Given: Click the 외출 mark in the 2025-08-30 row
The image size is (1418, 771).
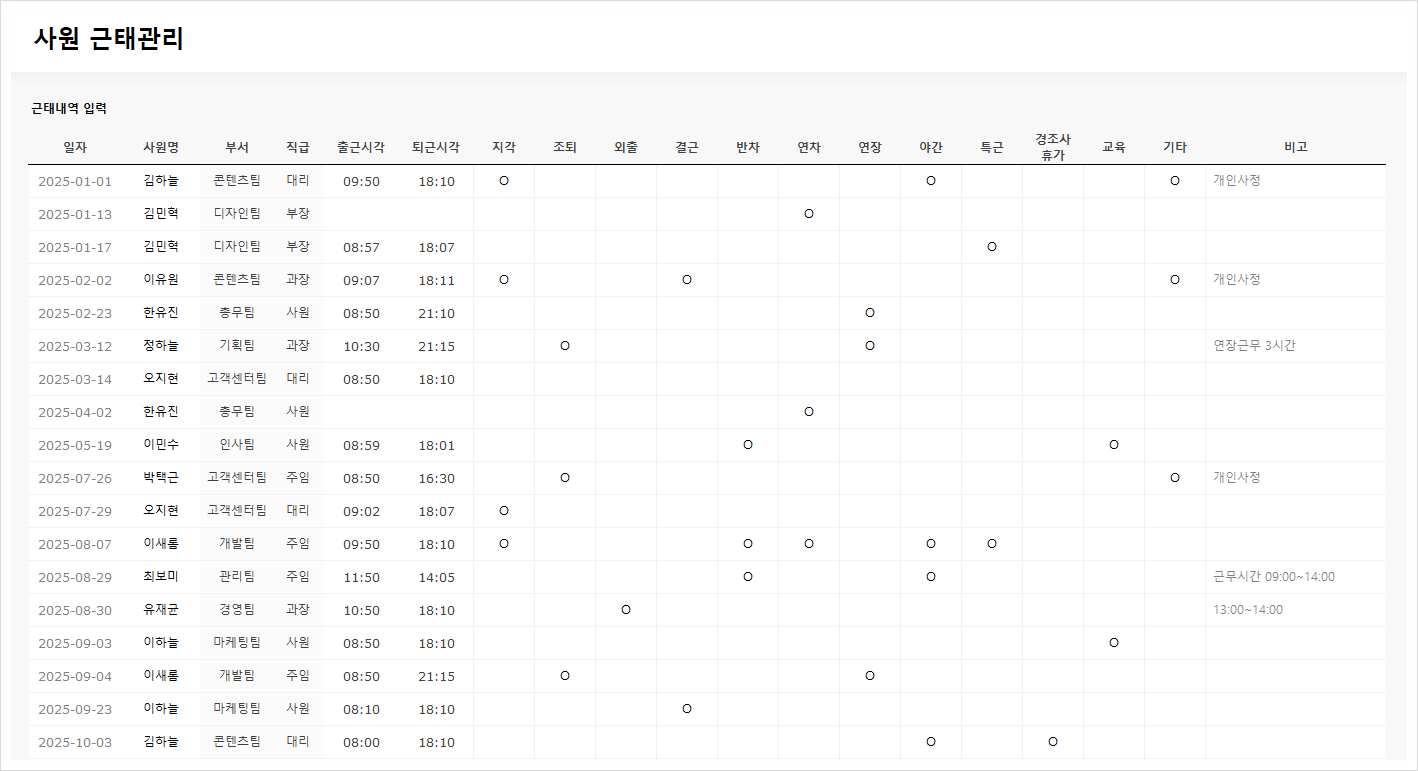Looking at the screenshot, I should point(626,610).
